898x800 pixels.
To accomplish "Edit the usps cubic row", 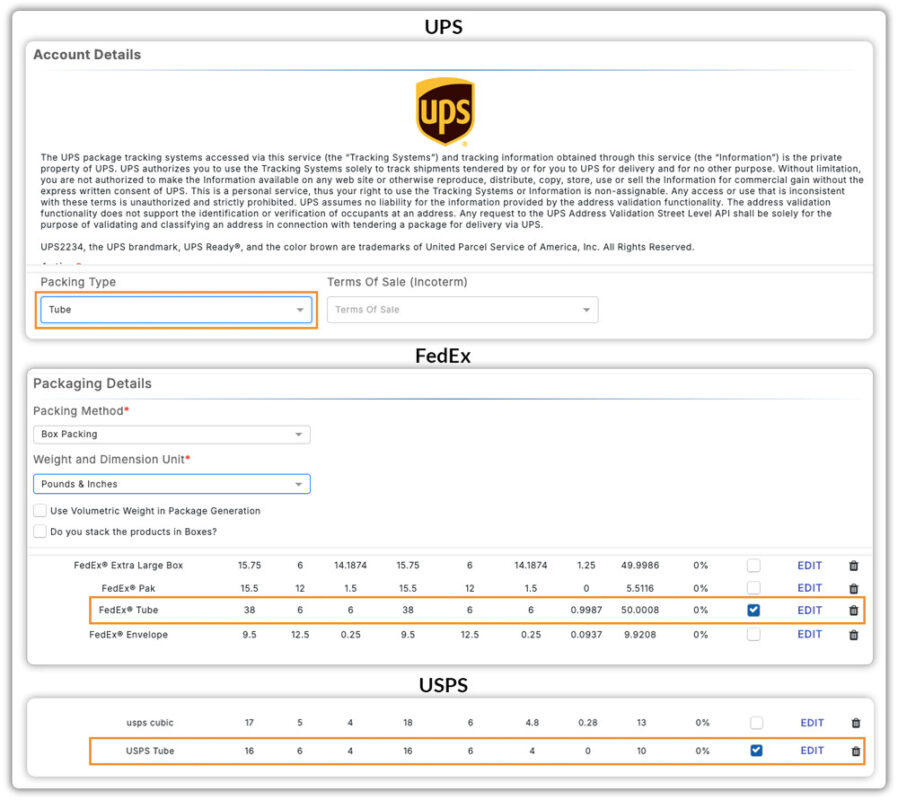I will click(x=812, y=723).
